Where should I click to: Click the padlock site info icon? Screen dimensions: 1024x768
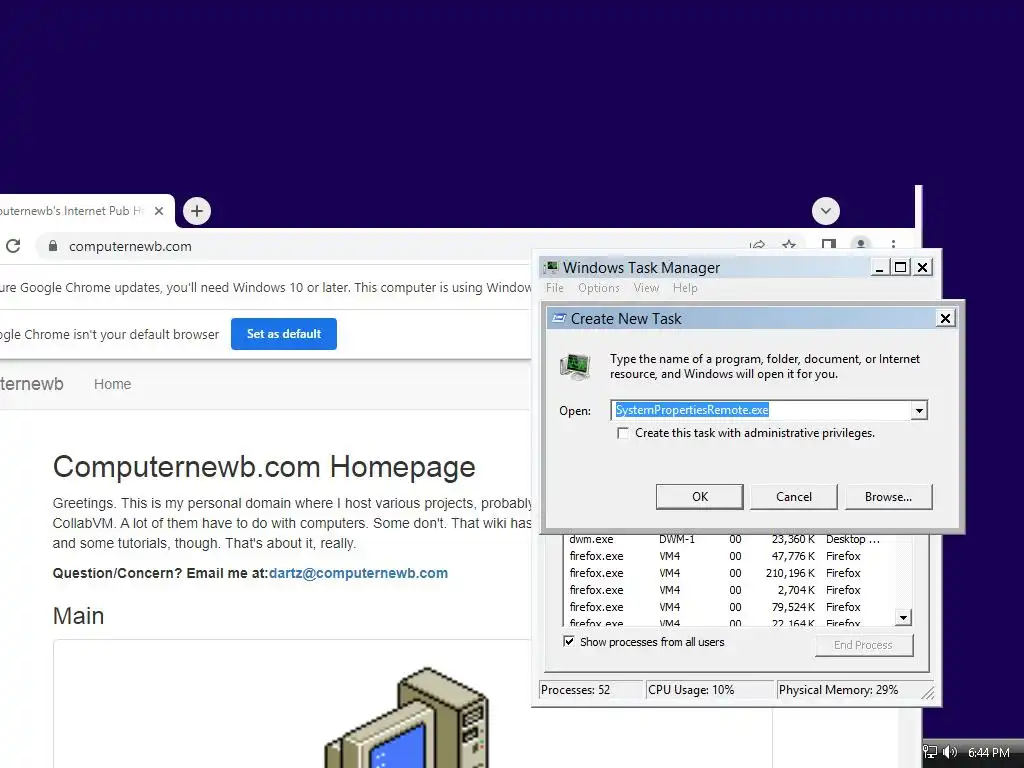tap(53, 246)
